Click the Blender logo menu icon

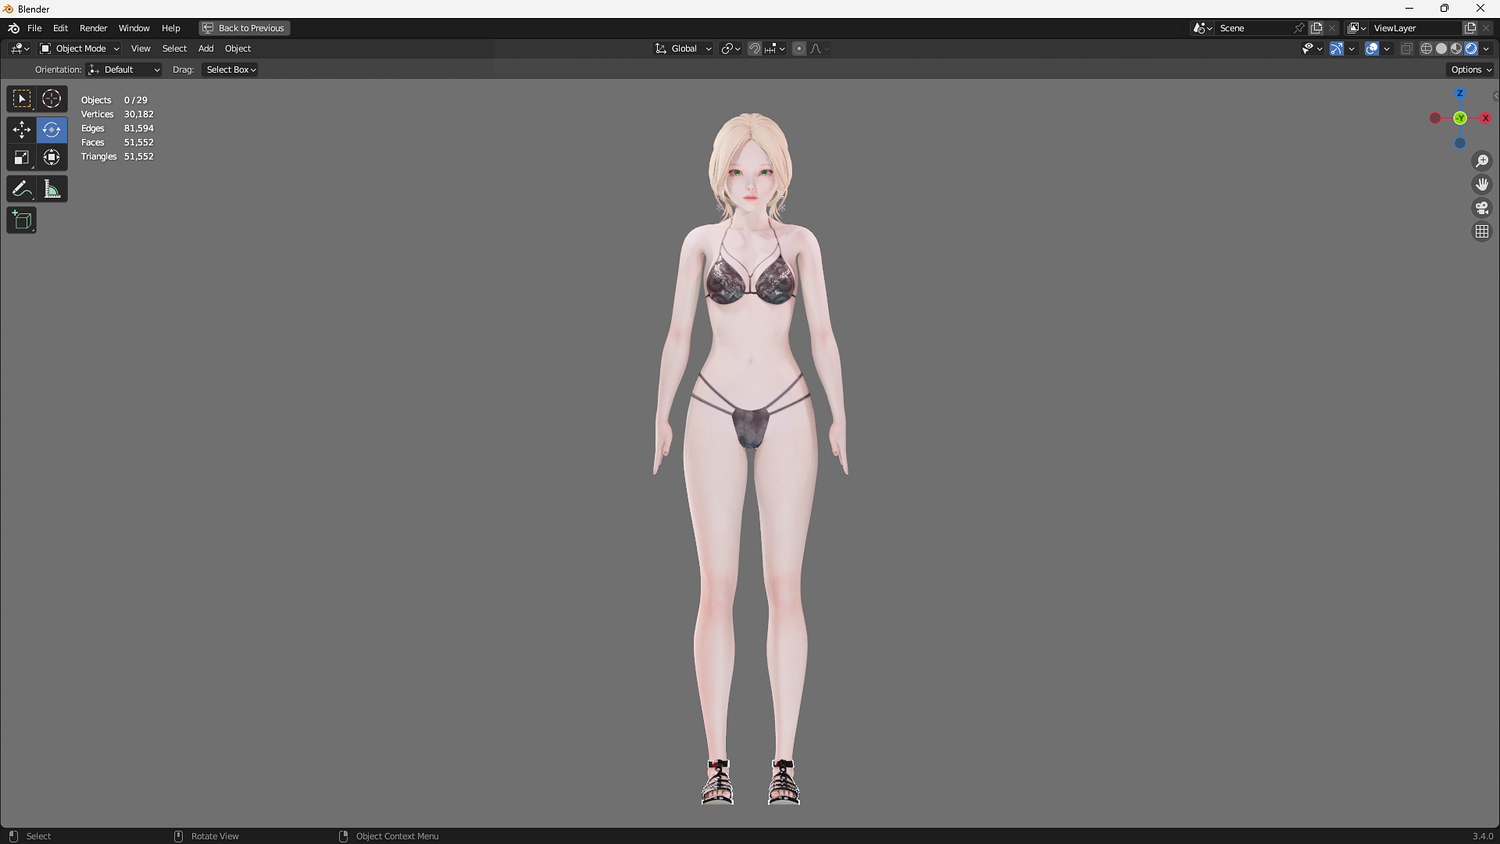coord(14,28)
